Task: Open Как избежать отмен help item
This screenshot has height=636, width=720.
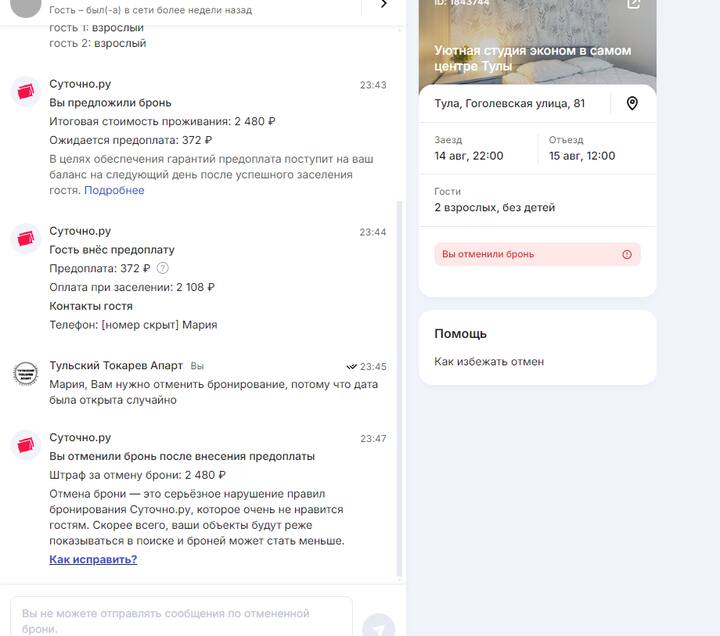Action: click(x=489, y=362)
